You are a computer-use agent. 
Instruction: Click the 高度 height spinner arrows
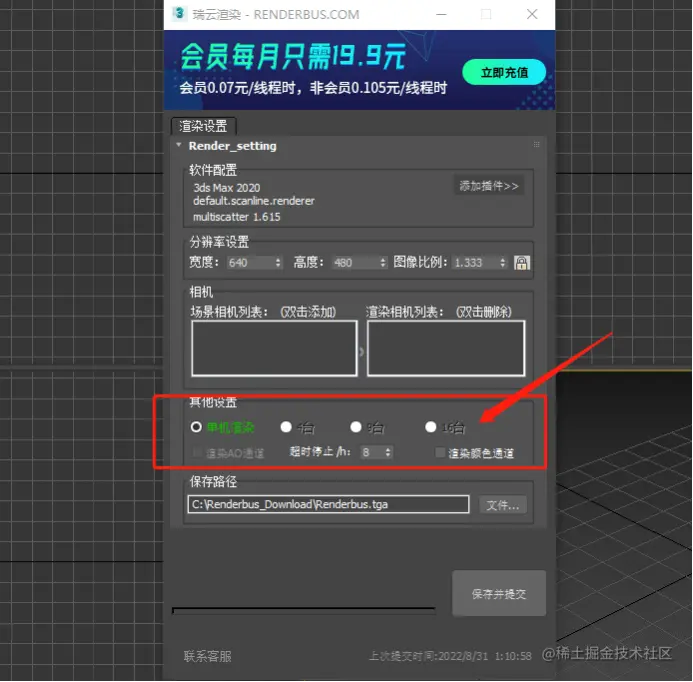point(383,263)
